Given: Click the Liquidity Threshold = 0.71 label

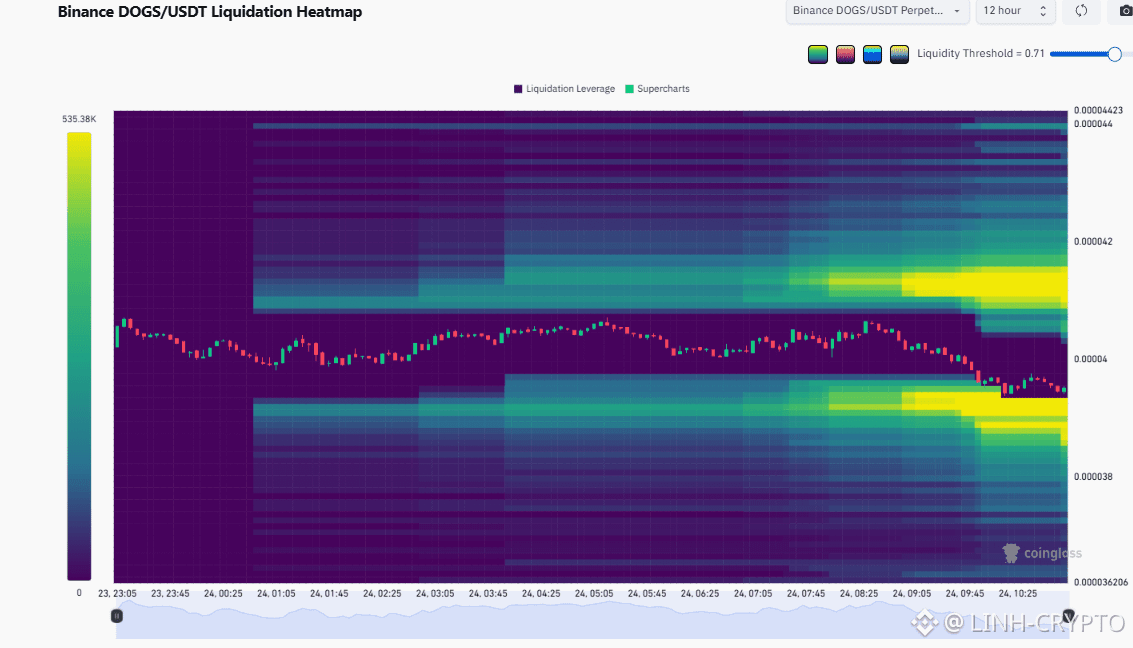Looking at the screenshot, I should [981, 53].
